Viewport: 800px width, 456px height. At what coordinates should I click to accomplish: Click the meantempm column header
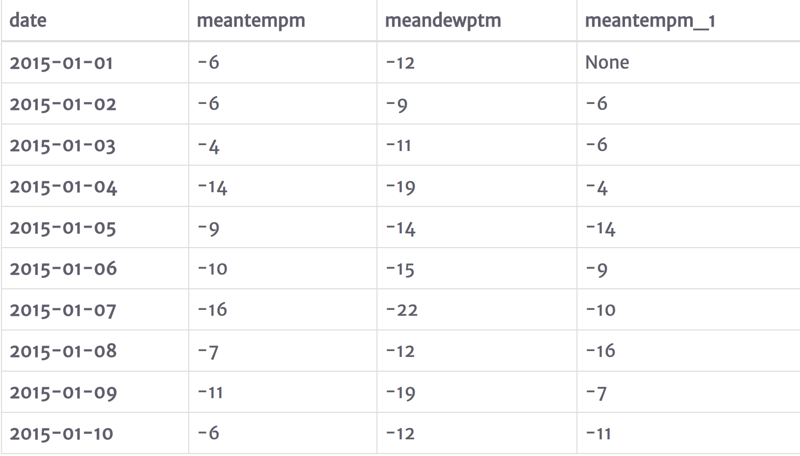[246, 21]
